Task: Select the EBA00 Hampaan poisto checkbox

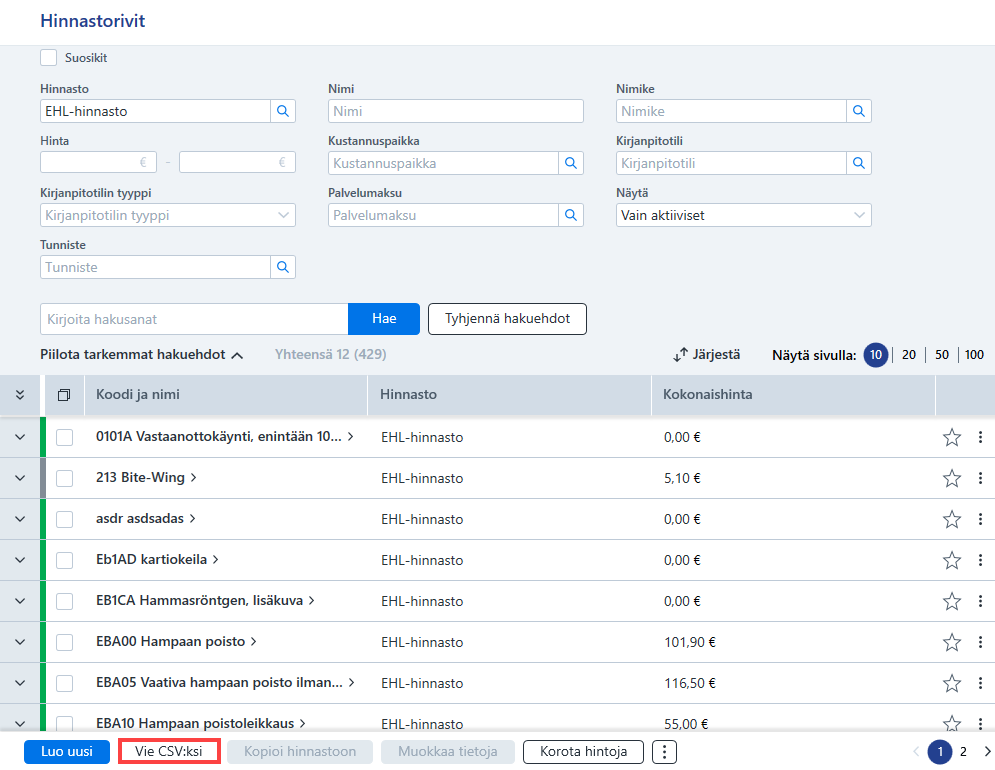Action: pyautogui.click(x=64, y=642)
